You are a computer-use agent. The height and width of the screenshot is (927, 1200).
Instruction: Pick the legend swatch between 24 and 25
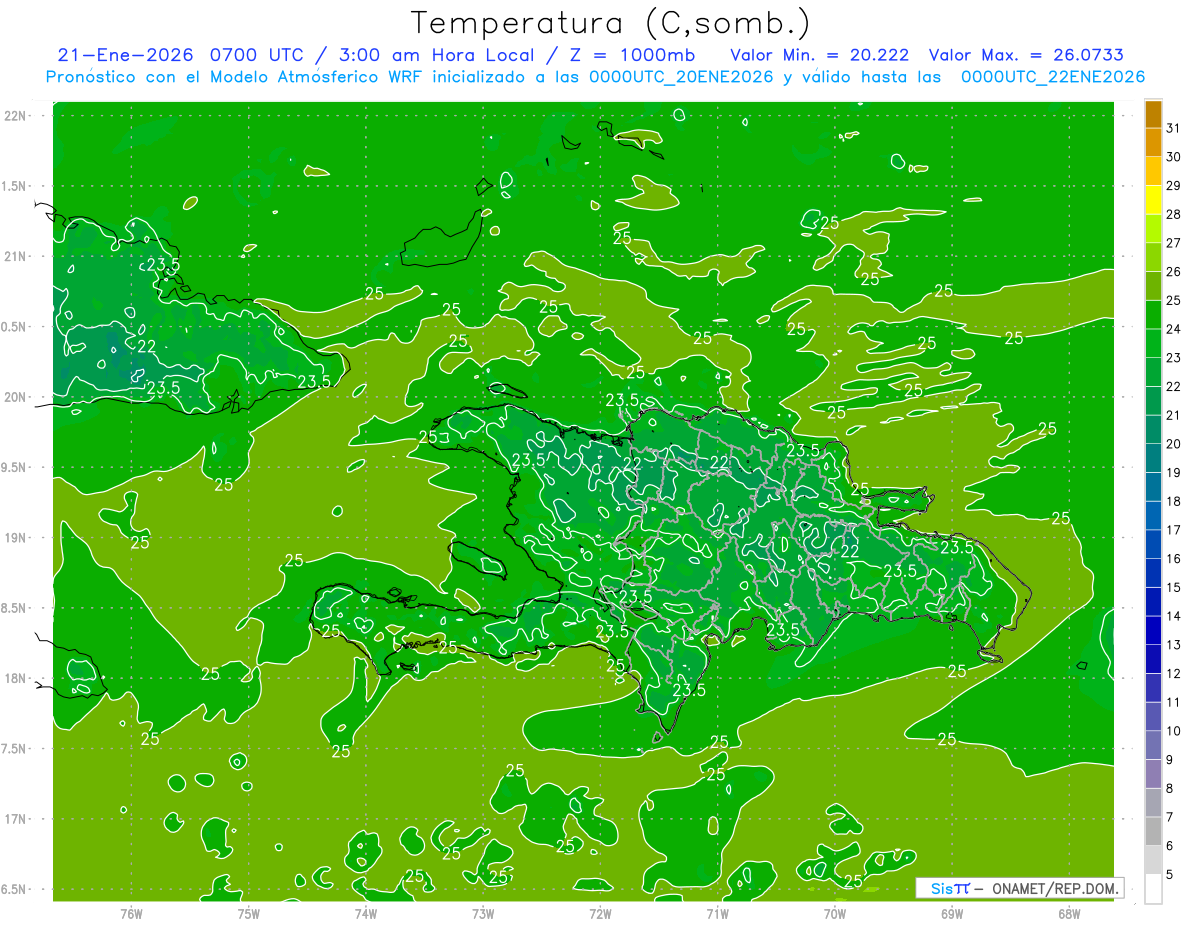[x=1153, y=315]
